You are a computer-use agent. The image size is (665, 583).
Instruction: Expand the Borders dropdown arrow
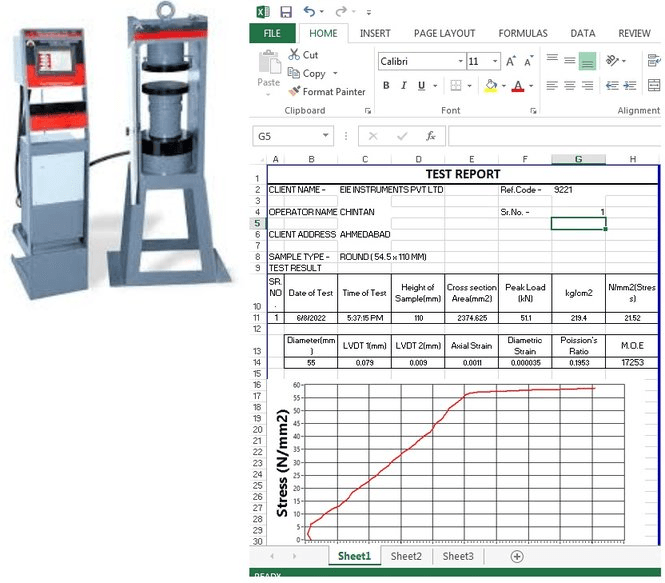point(469,86)
